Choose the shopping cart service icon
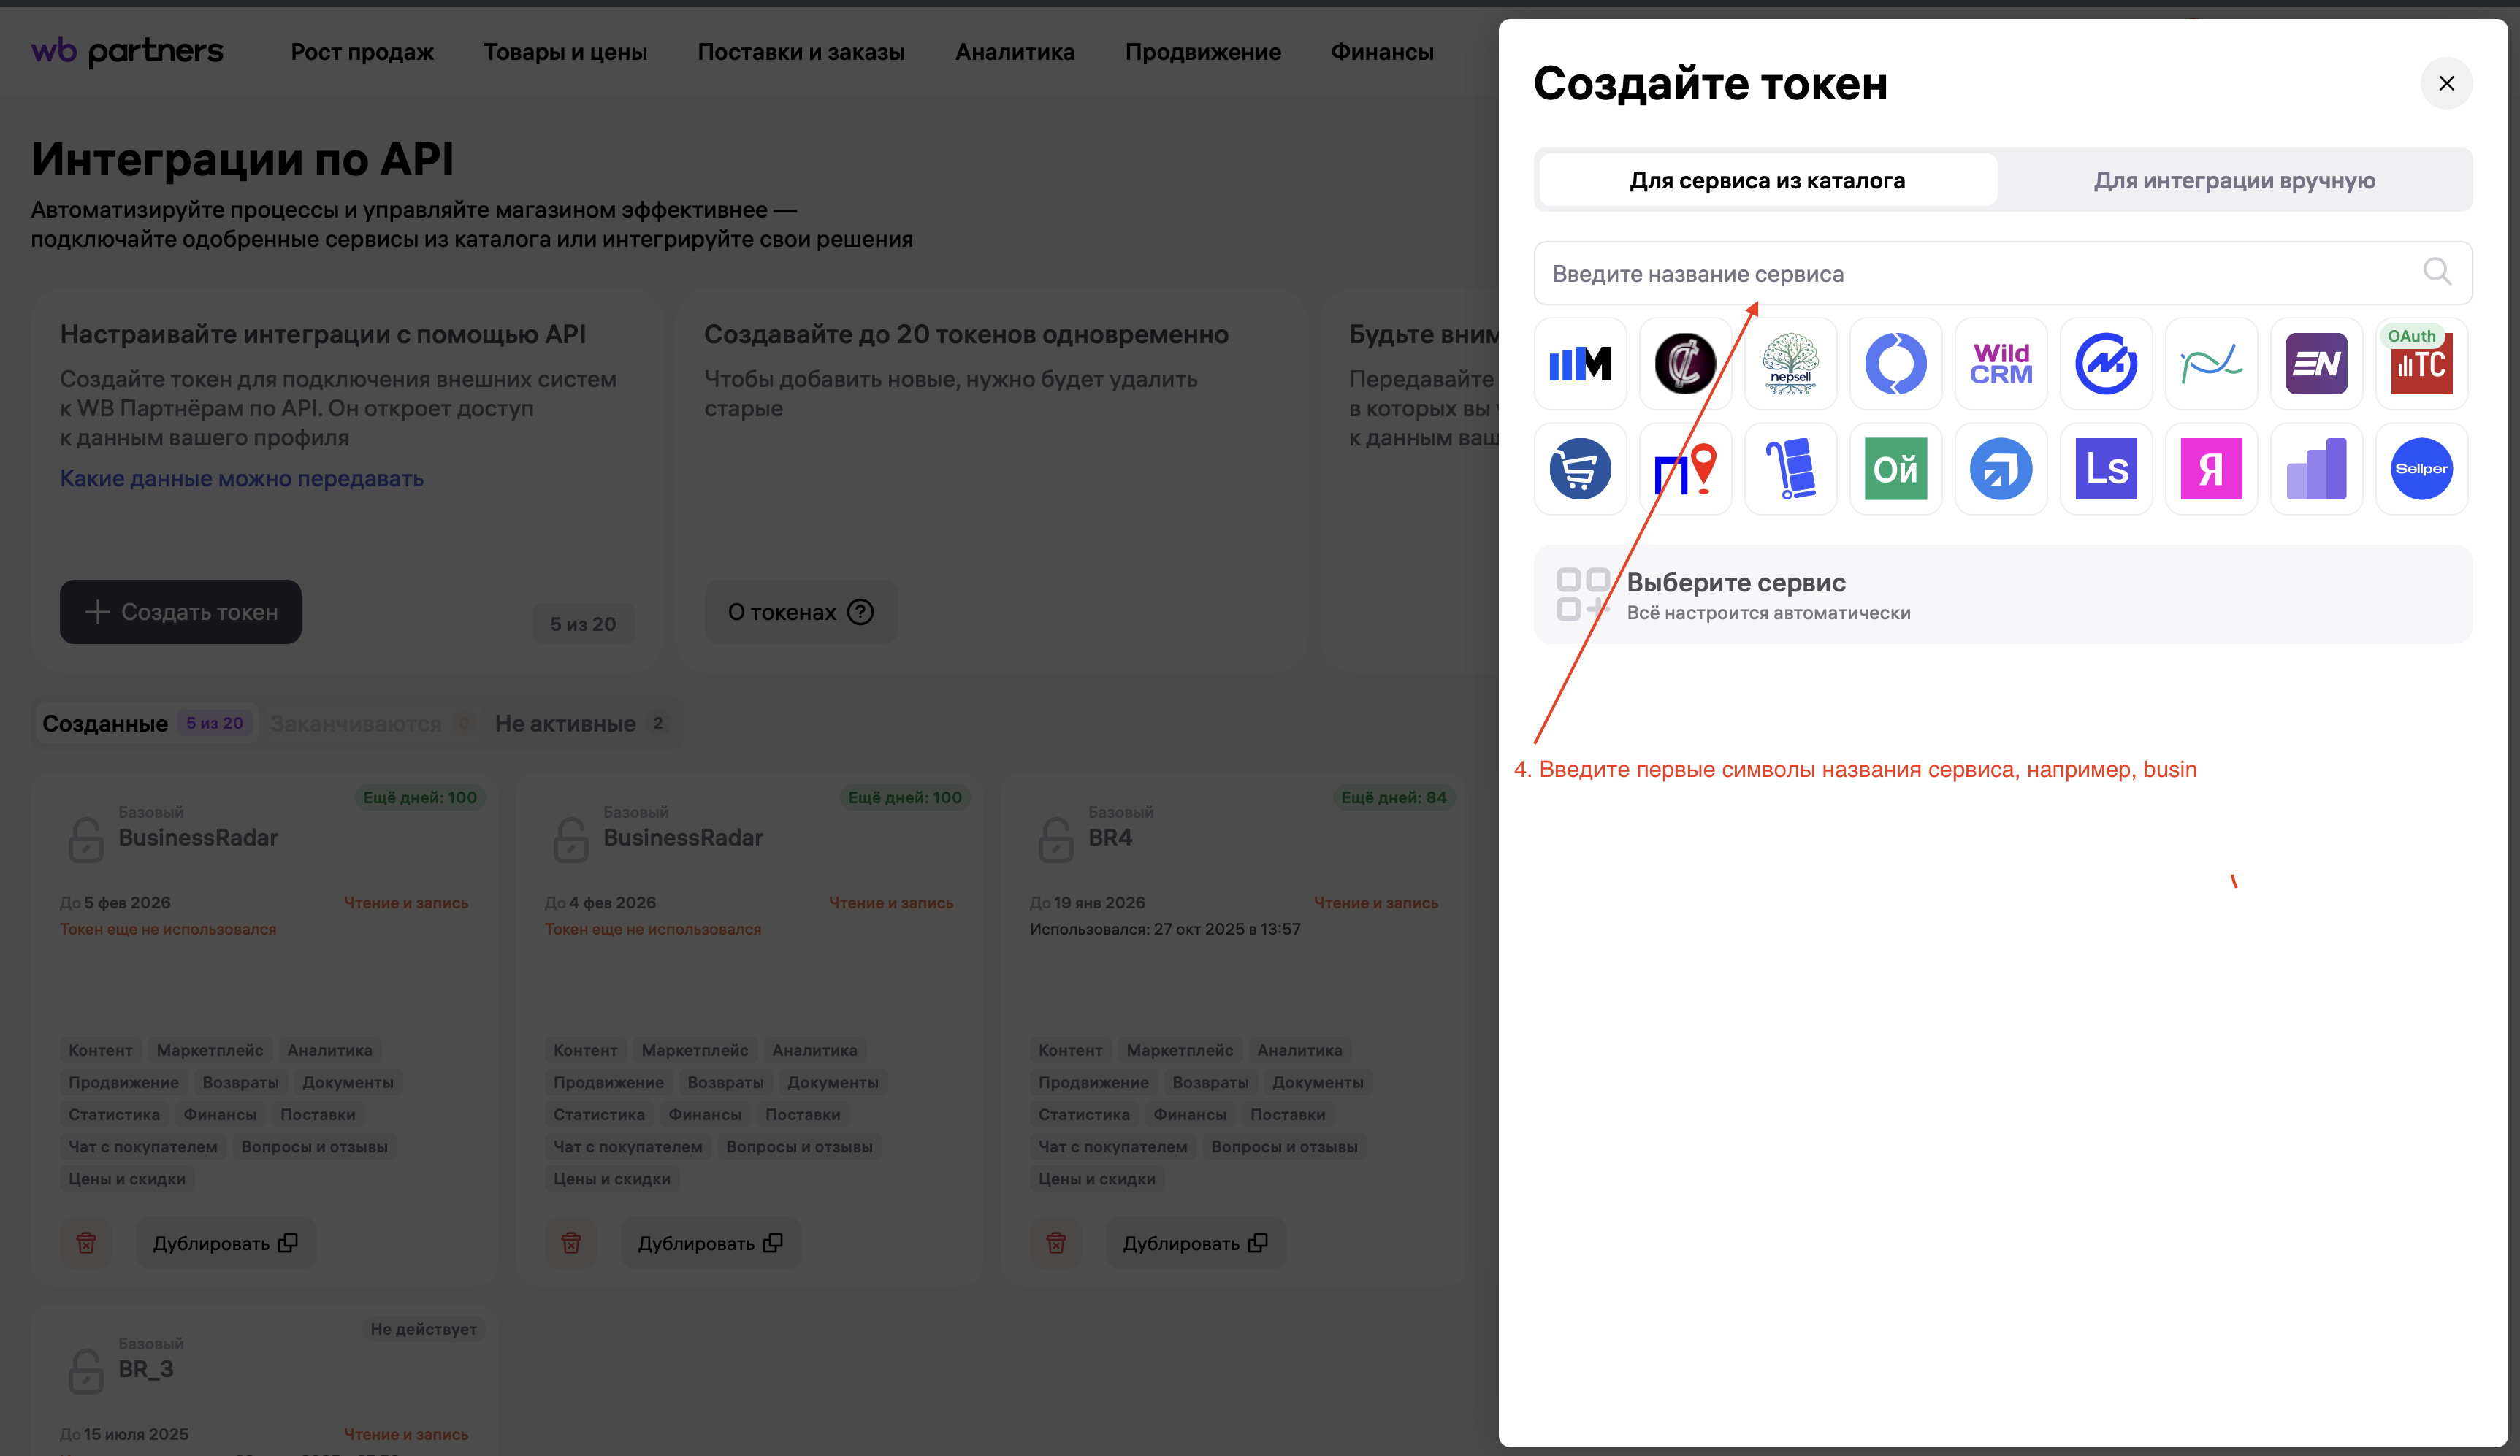Viewport: 2520px width, 1456px height. tap(1580, 469)
